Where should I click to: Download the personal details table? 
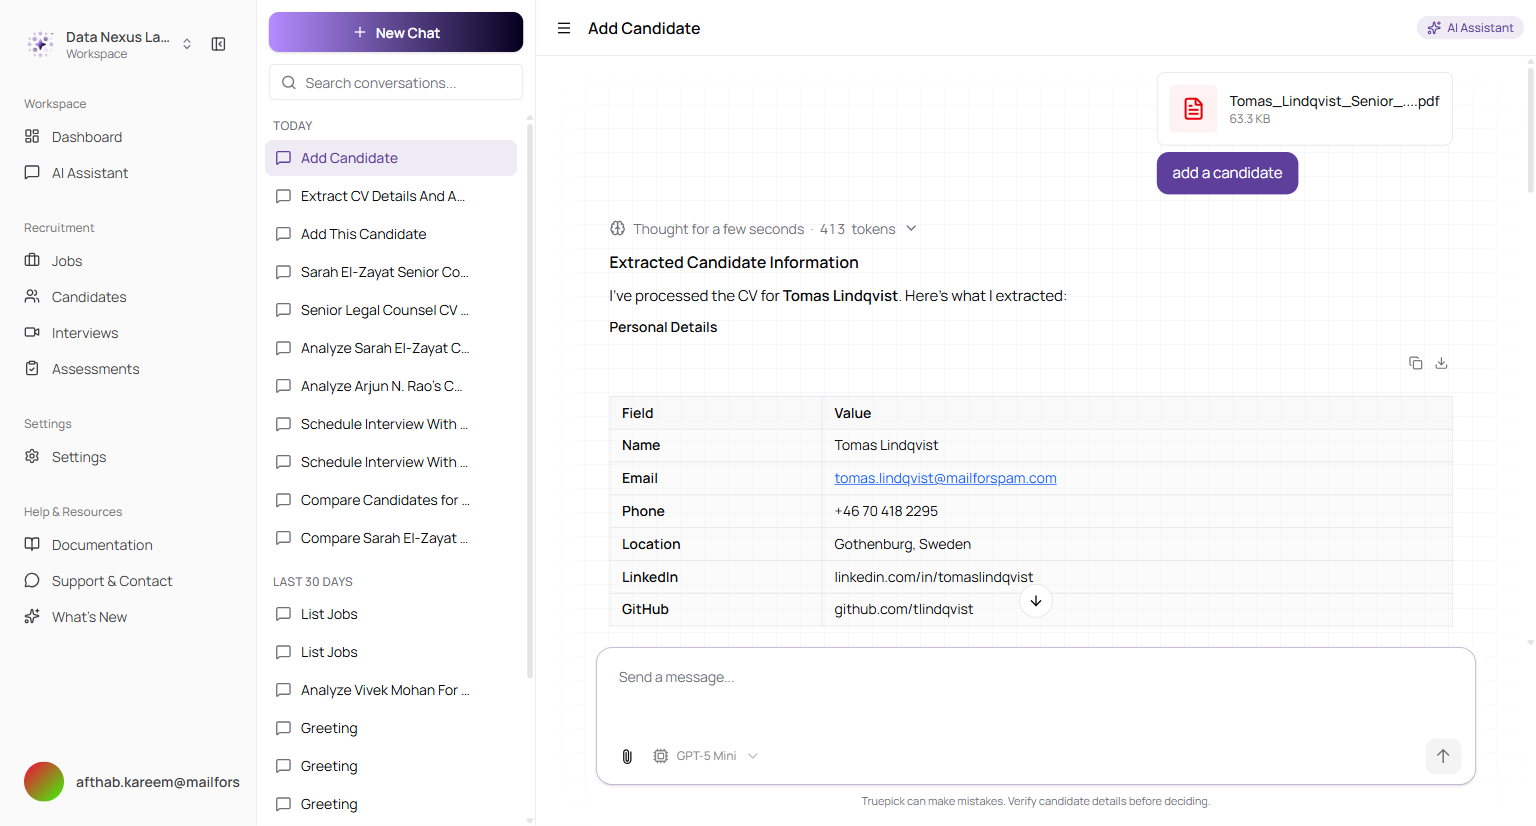click(x=1441, y=363)
